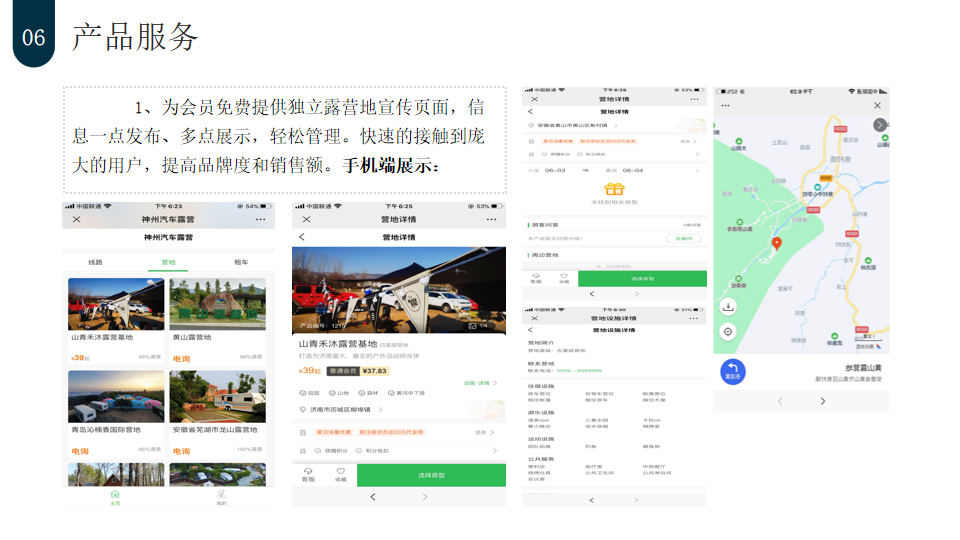Screen dimensions: 960x540
Task: Switch to the 租车 tab
Action: point(241,262)
